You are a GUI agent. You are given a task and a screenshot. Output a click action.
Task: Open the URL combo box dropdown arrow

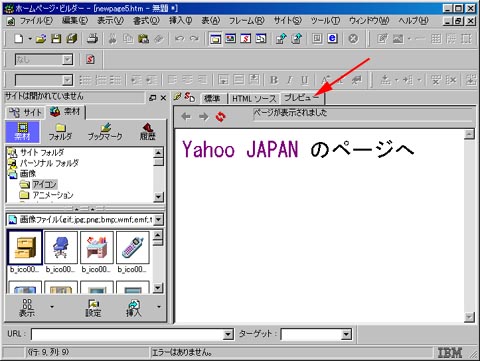tap(228, 334)
